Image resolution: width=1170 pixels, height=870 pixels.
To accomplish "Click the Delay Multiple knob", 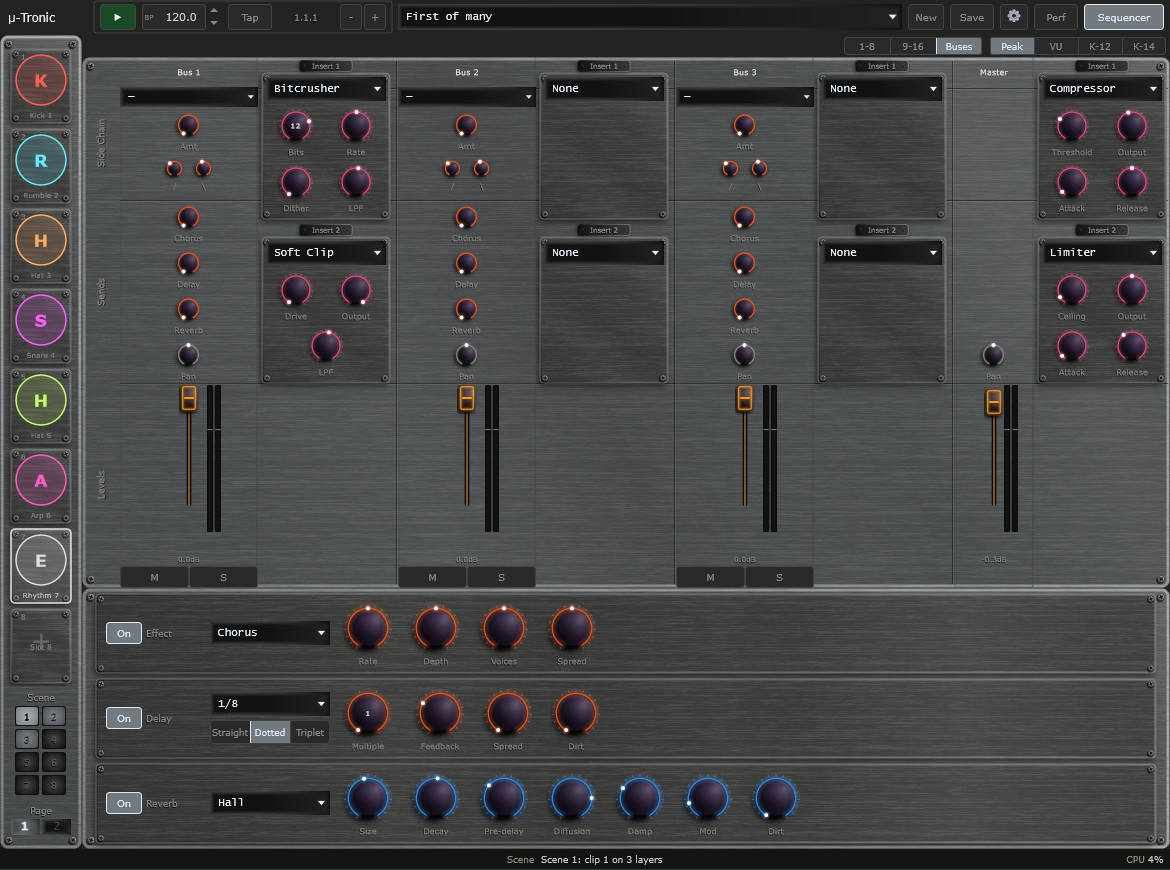I will 368,713.
